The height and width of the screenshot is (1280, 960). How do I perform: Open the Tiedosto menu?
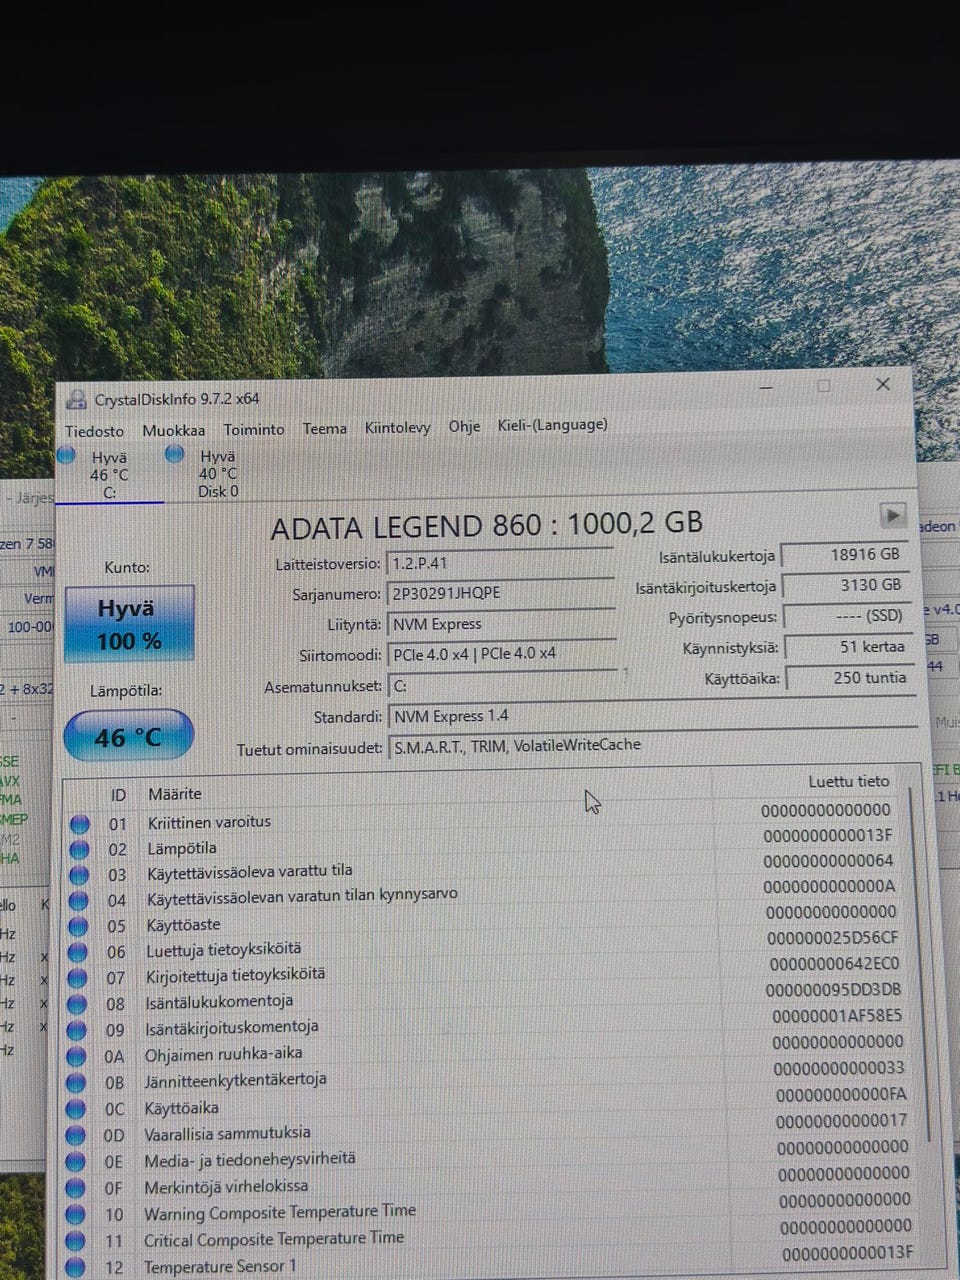(x=95, y=431)
